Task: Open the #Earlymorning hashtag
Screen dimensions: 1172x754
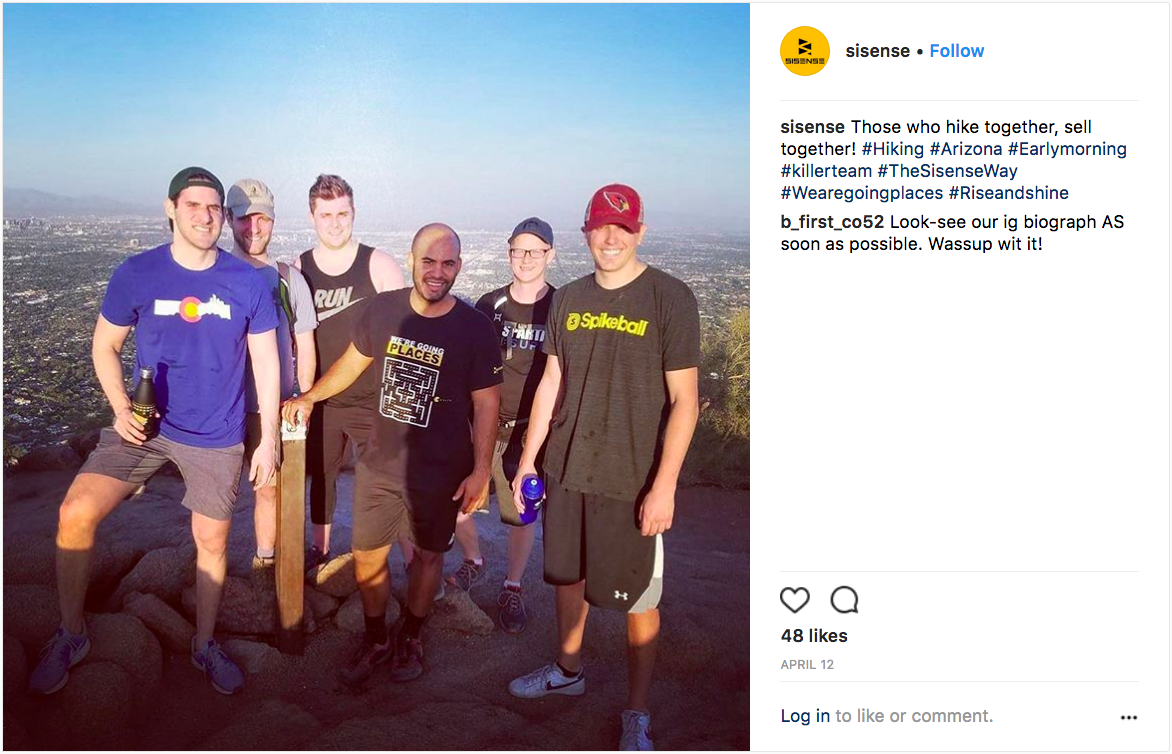Action: (x=1067, y=149)
